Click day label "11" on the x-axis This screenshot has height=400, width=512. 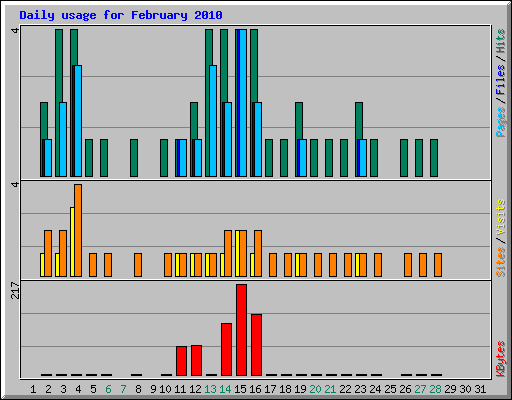point(180,389)
